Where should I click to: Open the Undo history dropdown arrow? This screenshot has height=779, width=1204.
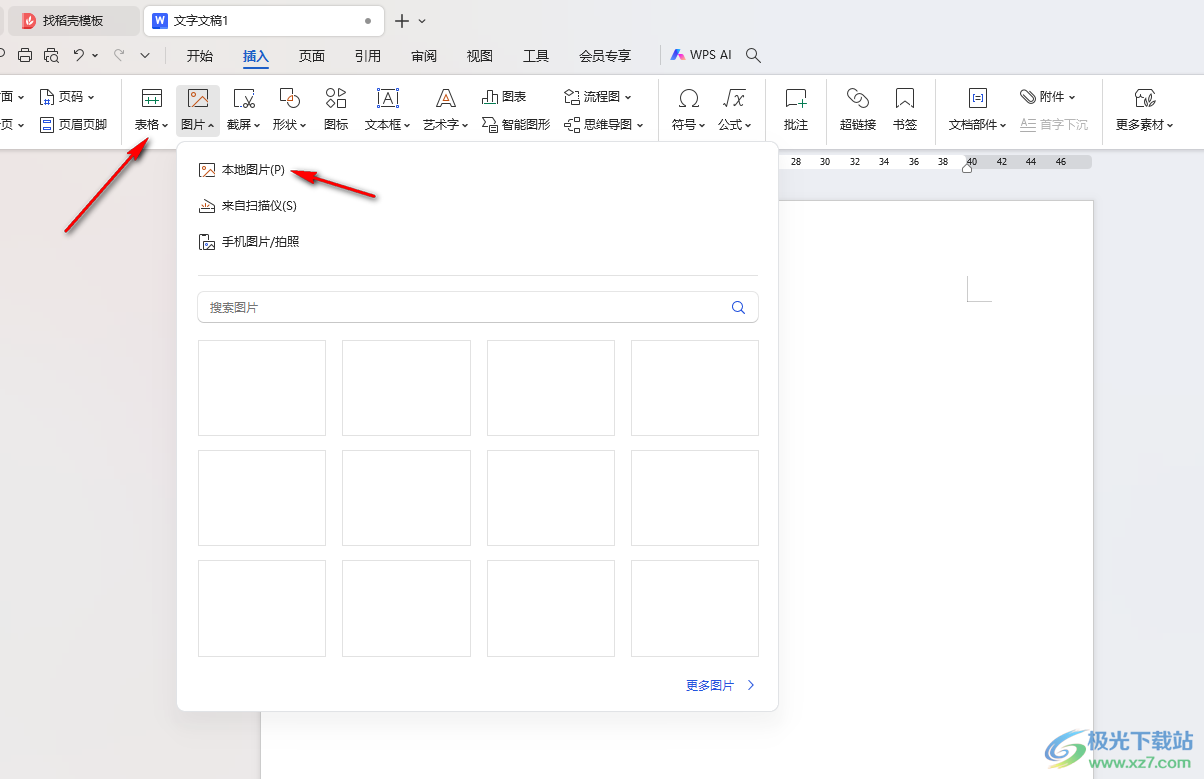tap(95, 55)
